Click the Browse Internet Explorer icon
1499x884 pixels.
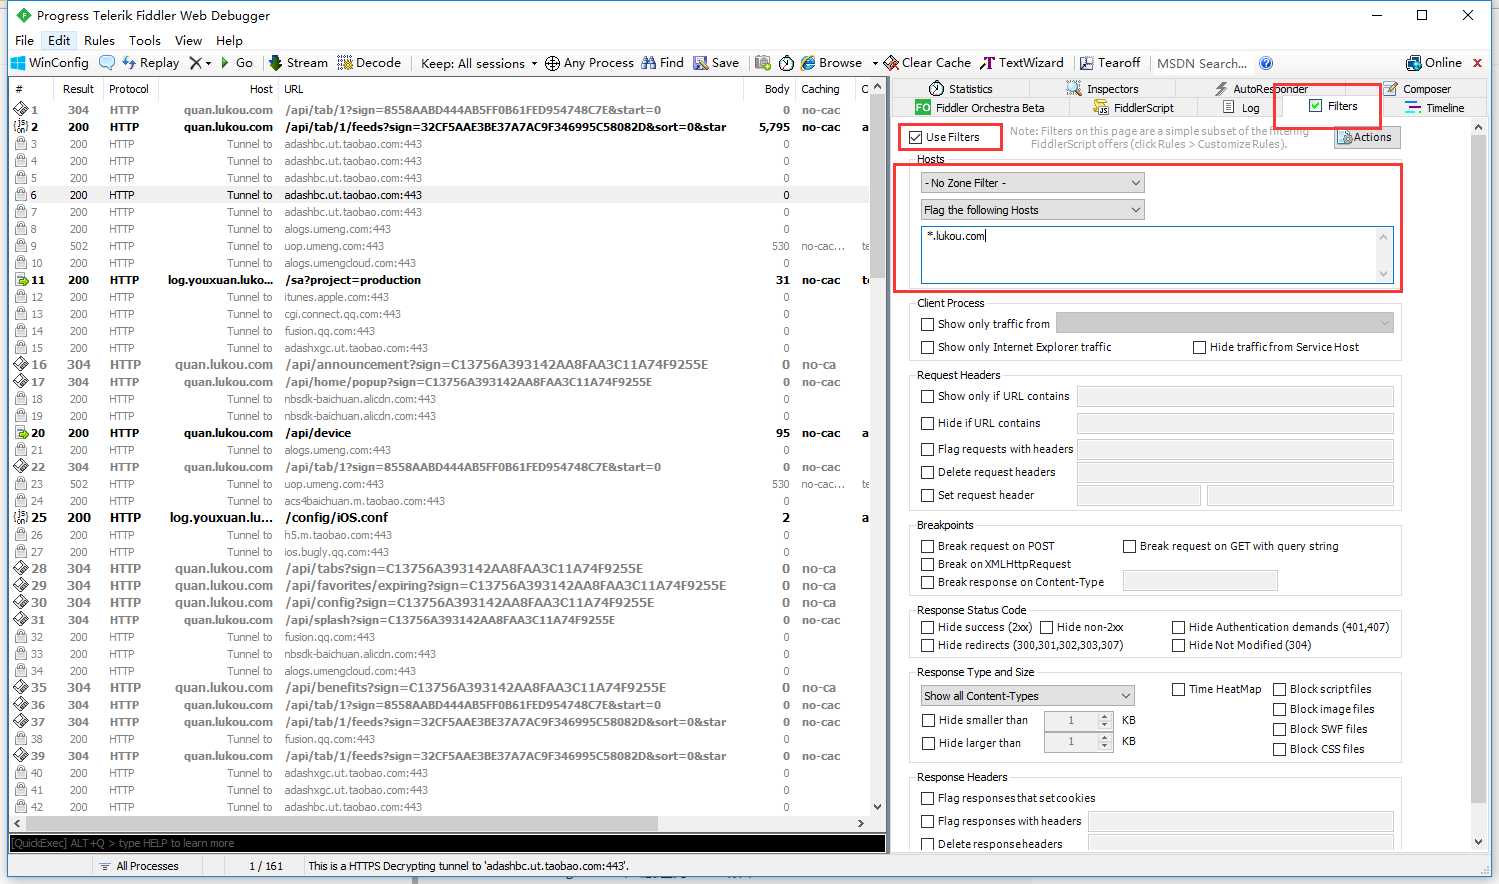pos(808,62)
